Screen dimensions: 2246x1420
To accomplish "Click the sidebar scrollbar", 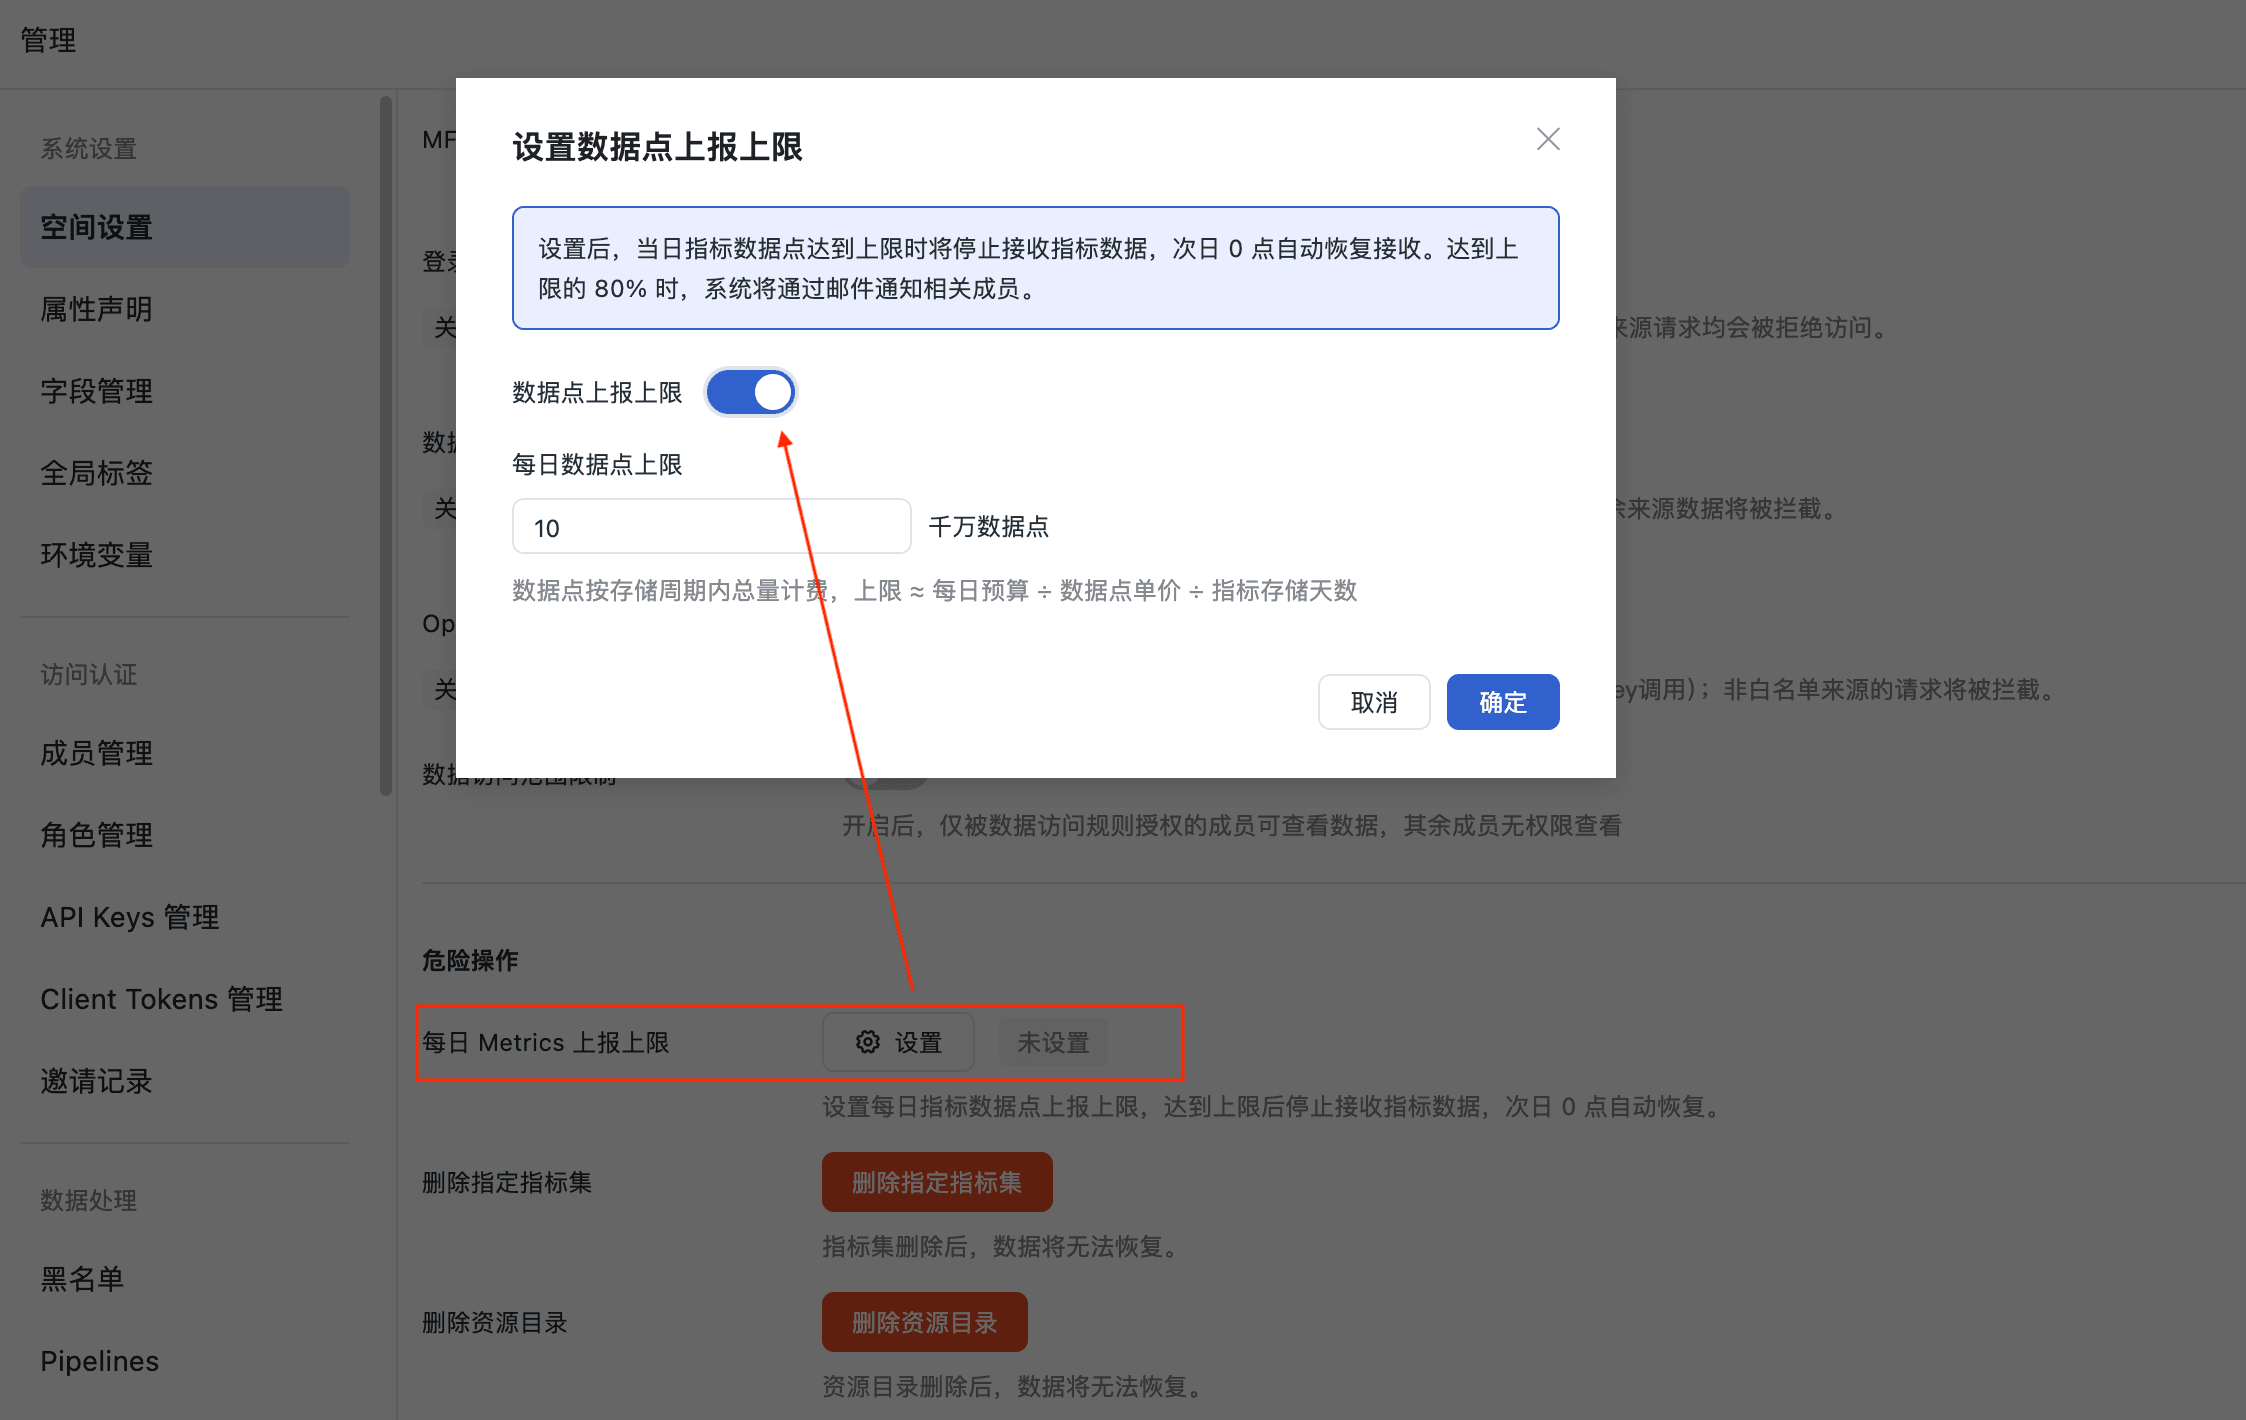I will click(386, 445).
